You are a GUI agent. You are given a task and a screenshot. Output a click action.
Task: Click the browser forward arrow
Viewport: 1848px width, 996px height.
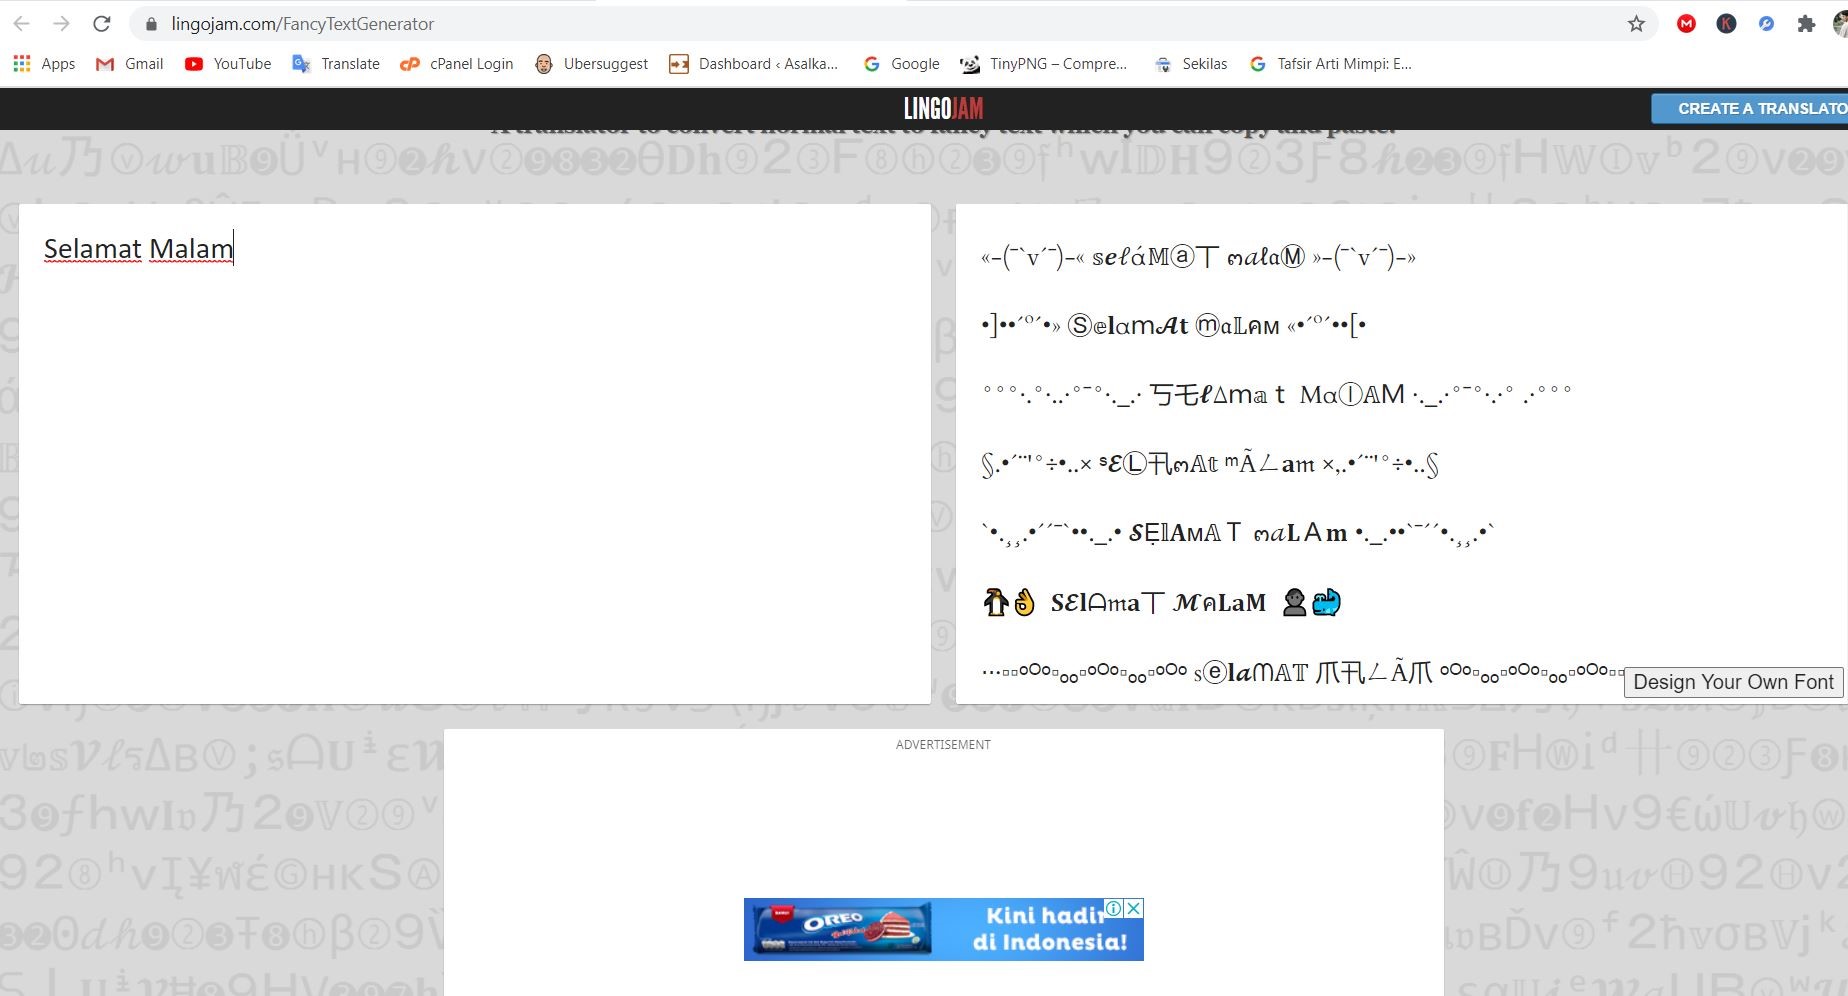61,23
